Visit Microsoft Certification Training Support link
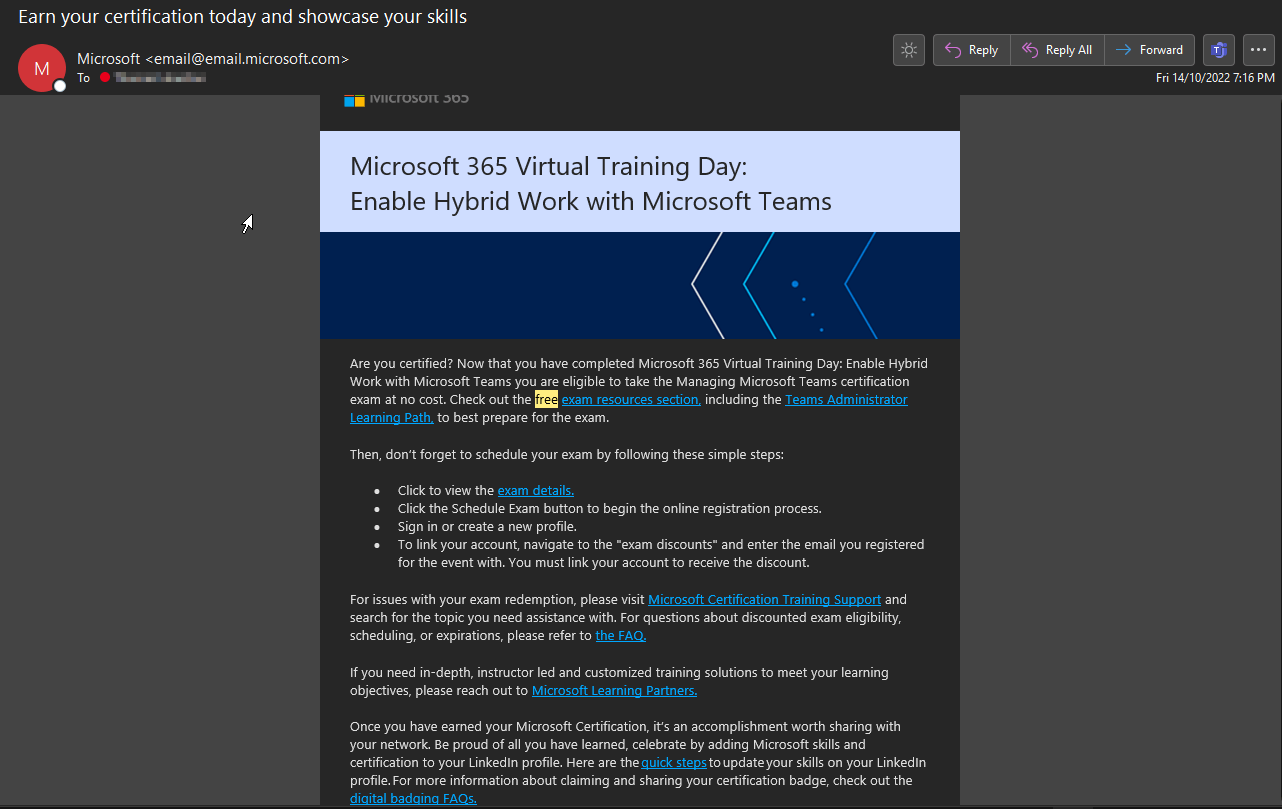The height and width of the screenshot is (809, 1282). tap(765, 599)
